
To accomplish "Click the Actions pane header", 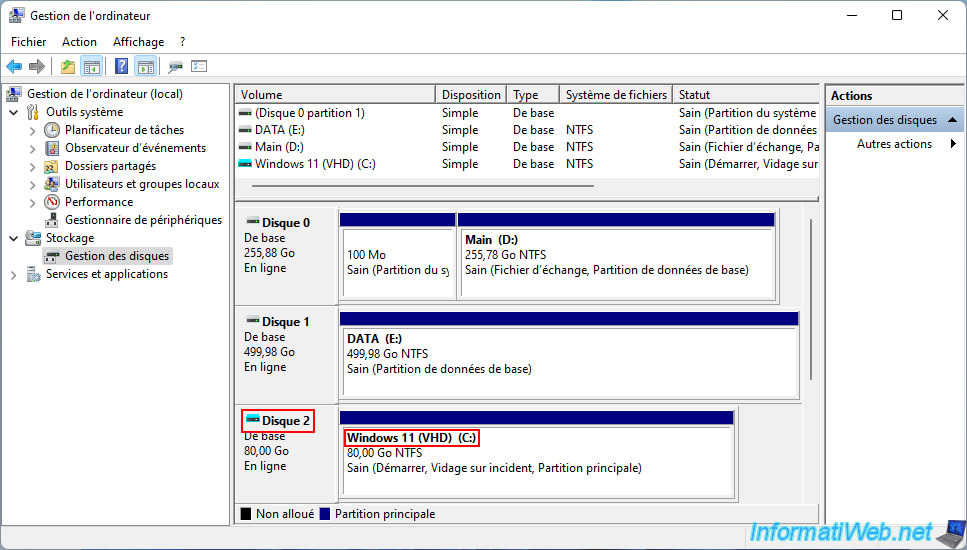I will (894, 96).
